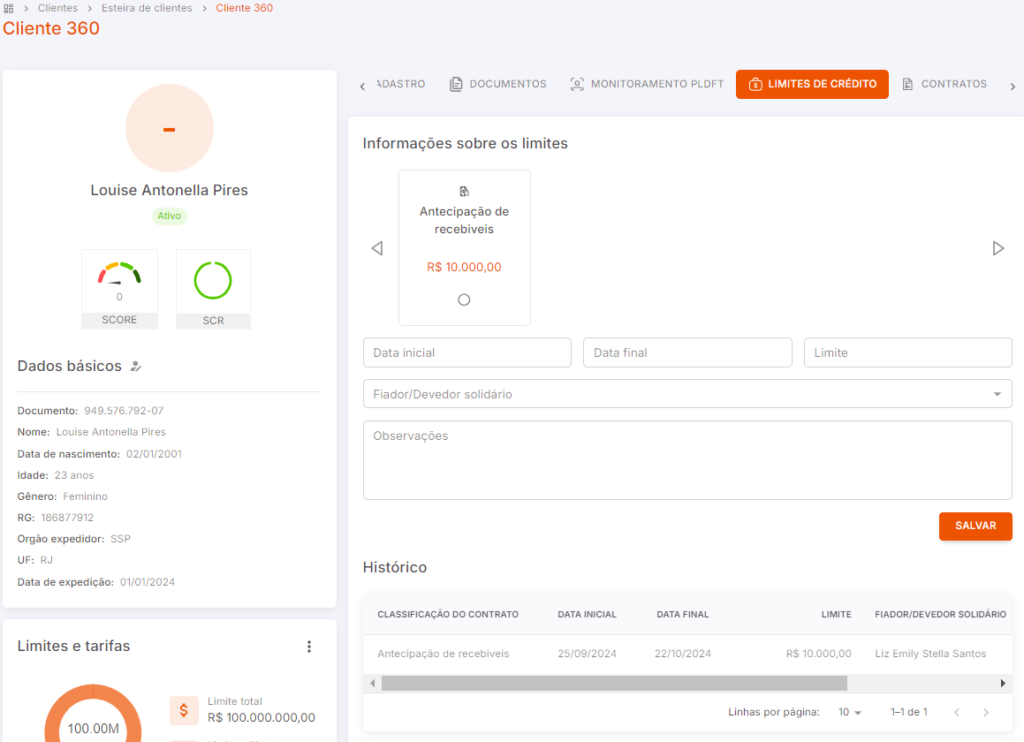Navigate to Esteira de clientes breadcrumb

point(147,8)
